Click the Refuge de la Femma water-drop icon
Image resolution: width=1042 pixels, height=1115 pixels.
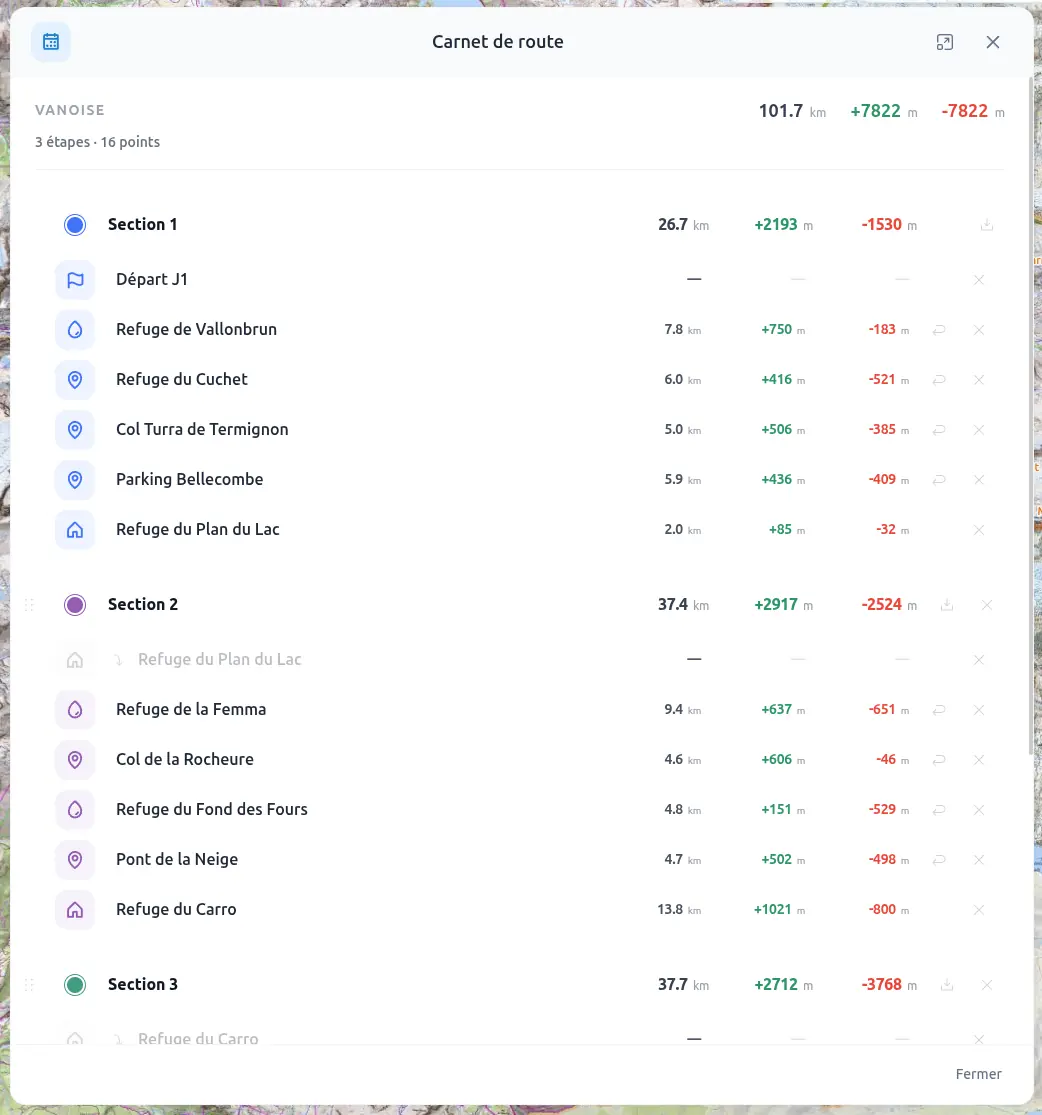pos(75,710)
